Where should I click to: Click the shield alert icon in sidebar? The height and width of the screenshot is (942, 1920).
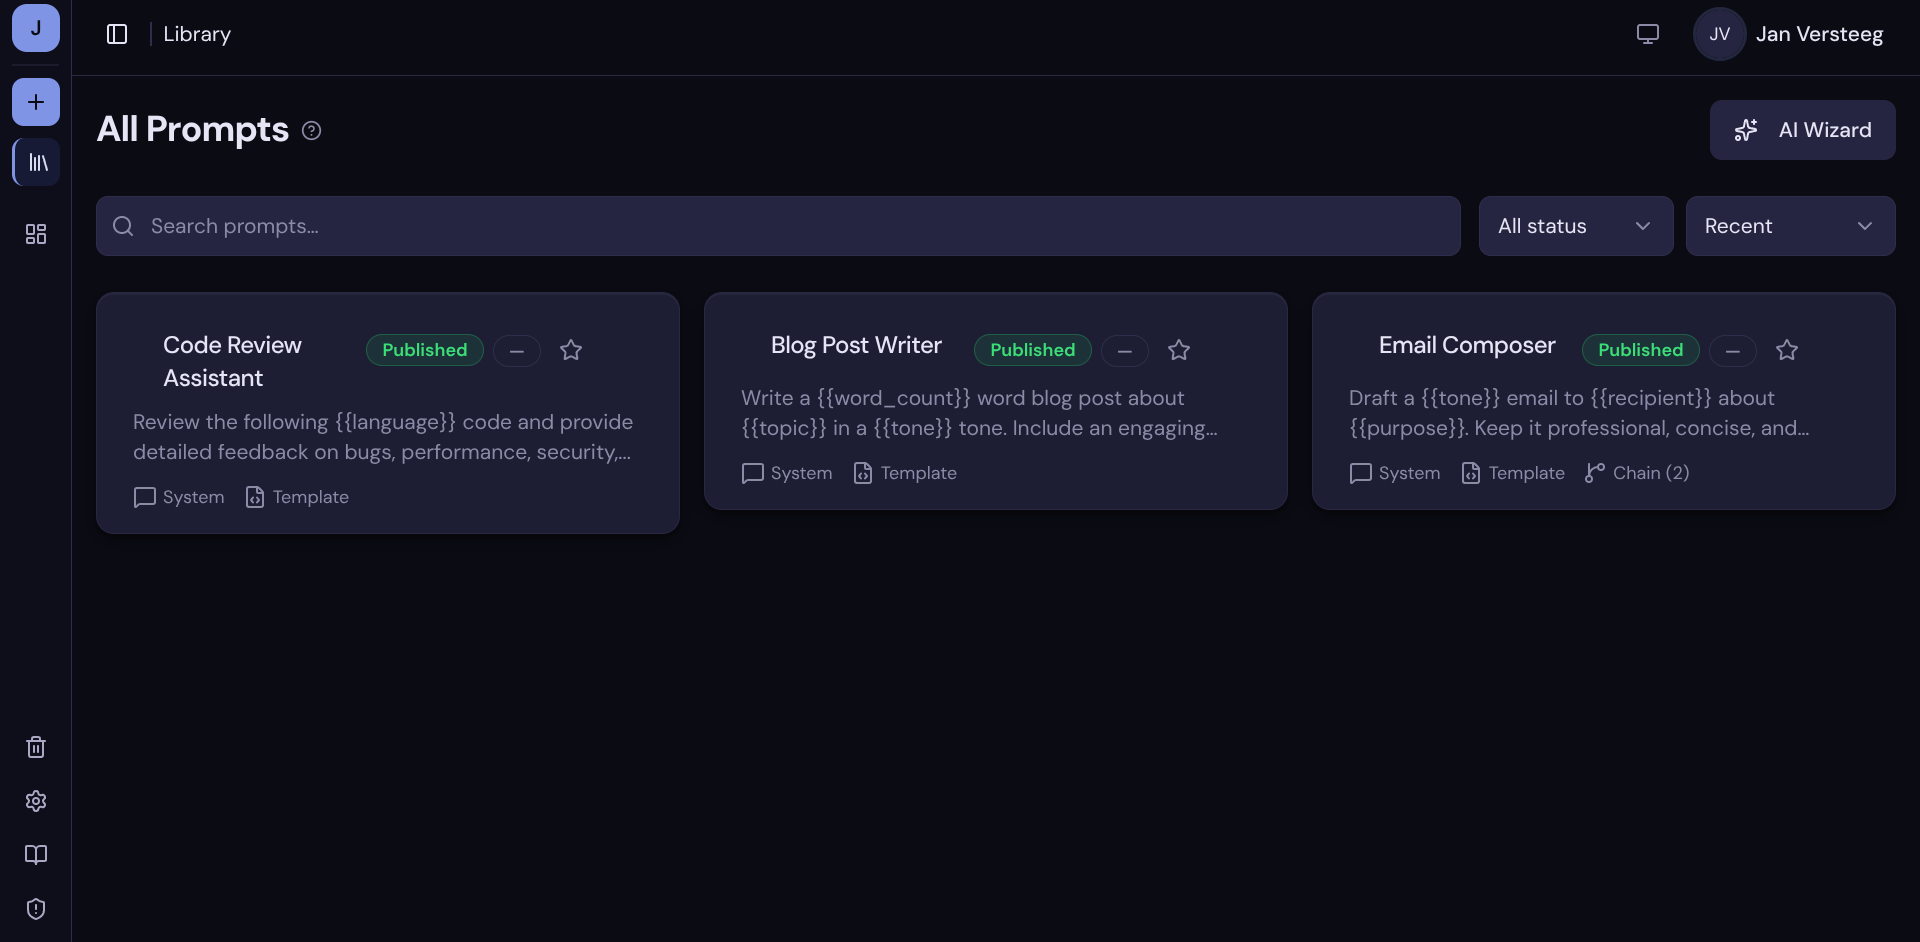(x=36, y=909)
